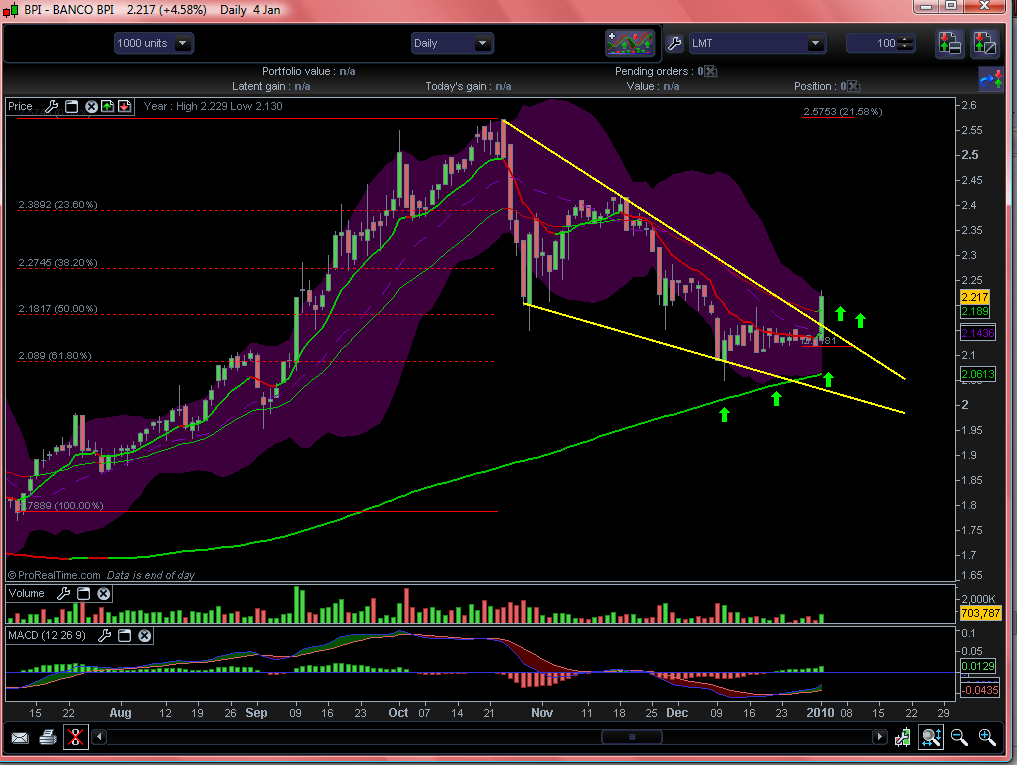The width and height of the screenshot is (1017, 765).
Task: Click the green up-arrow icon in Price panel
Action: click(x=108, y=106)
